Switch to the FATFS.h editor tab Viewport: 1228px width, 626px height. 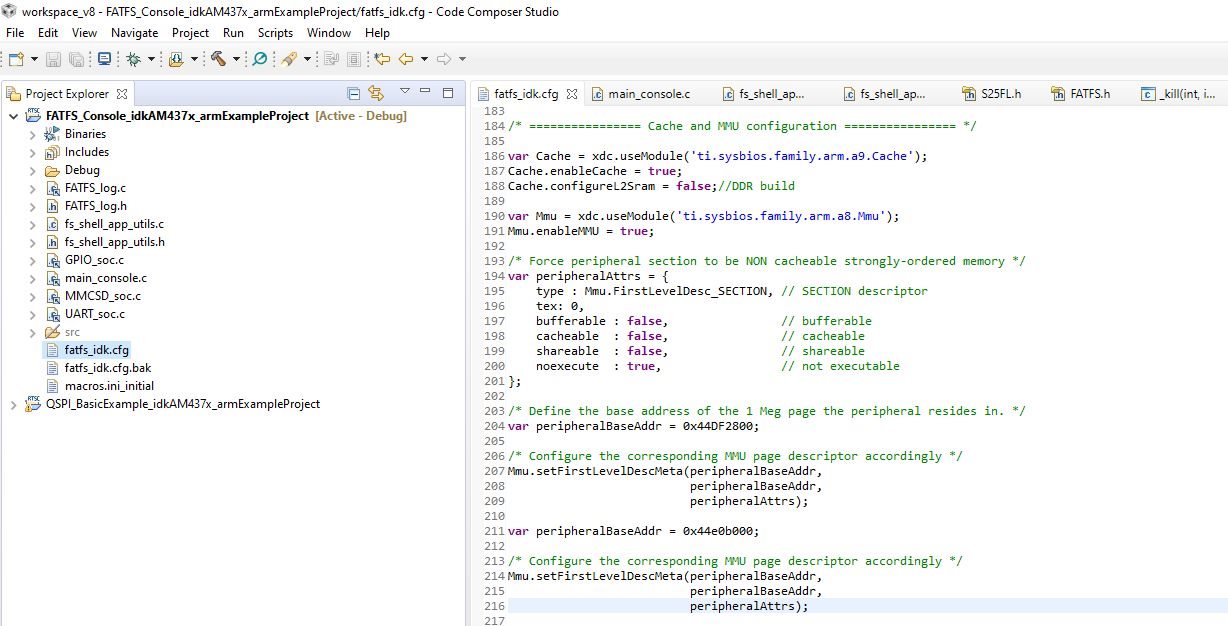(x=1080, y=94)
